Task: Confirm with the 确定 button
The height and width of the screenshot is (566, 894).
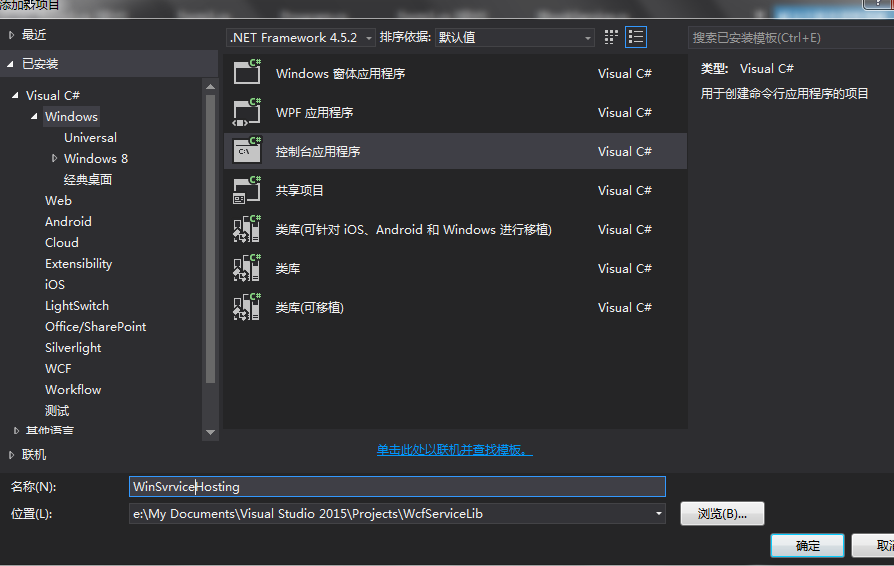Action: pyautogui.click(x=807, y=545)
